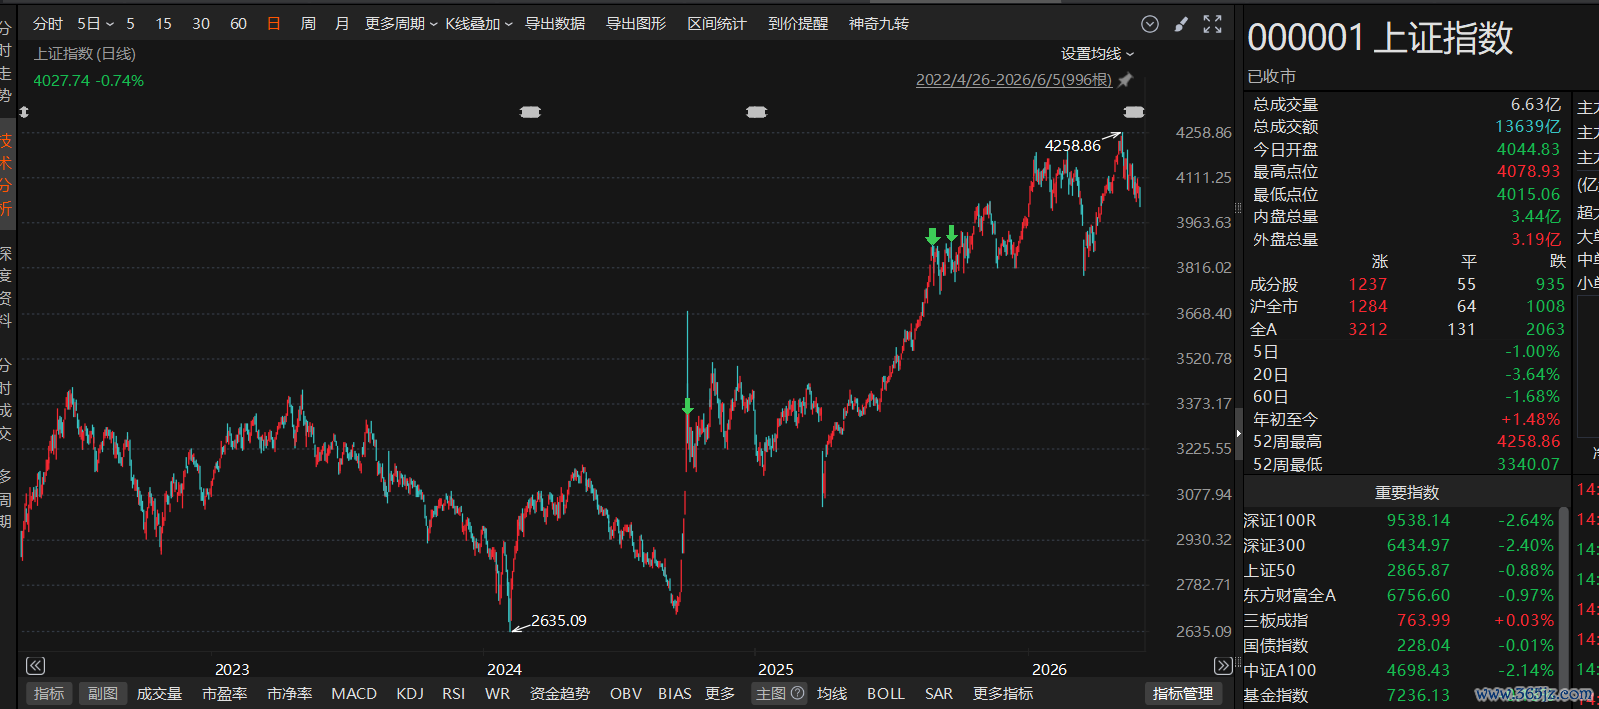1599x709 pixels.
Task: Click the 指标 button at bottom left
Action: (49, 694)
